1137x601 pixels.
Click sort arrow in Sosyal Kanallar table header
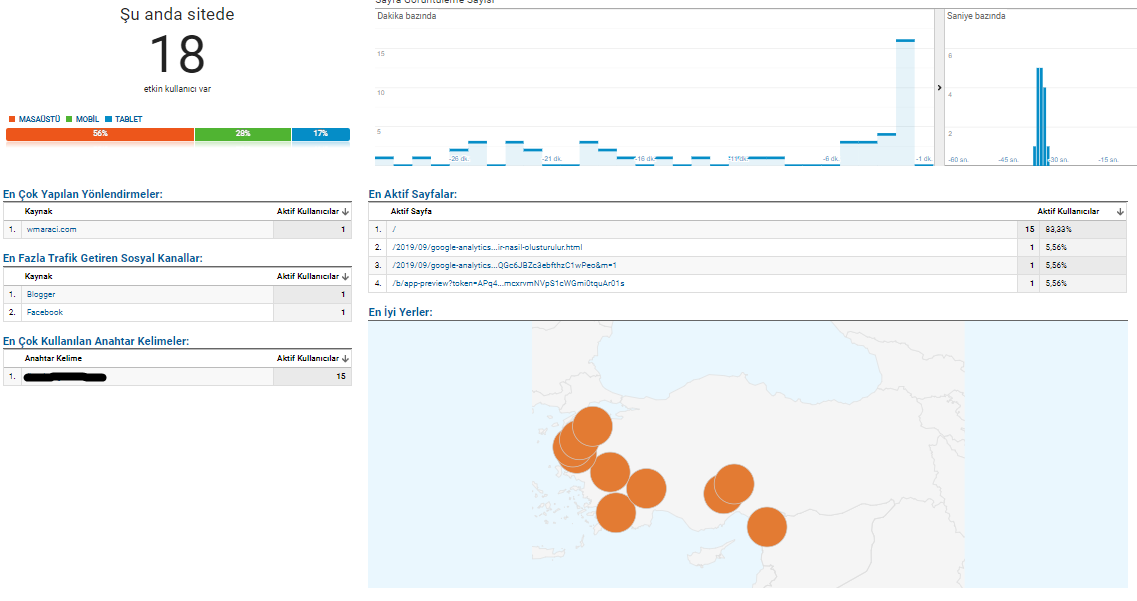click(345, 276)
